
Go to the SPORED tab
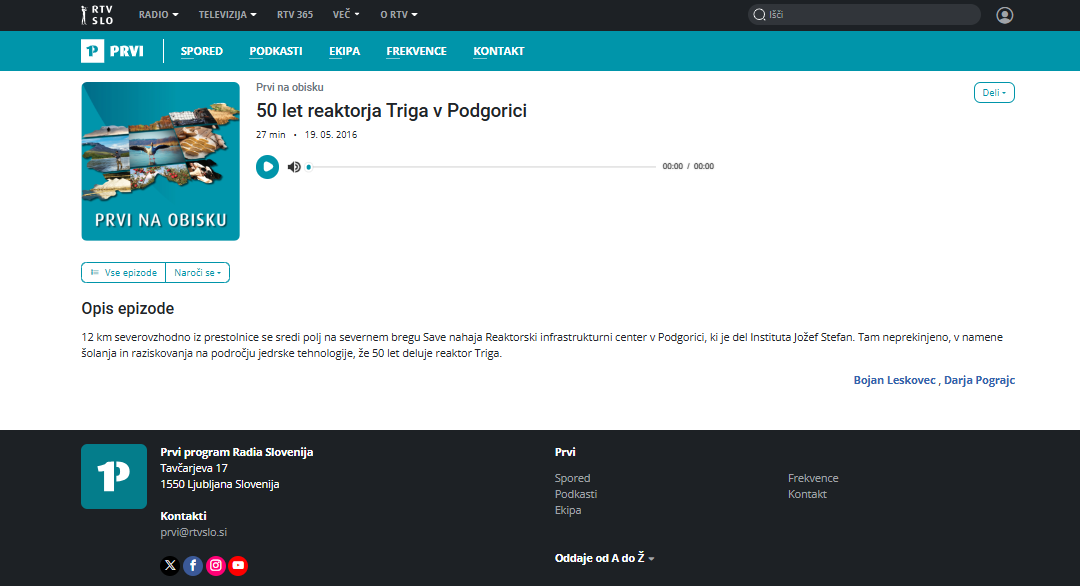pos(202,51)
